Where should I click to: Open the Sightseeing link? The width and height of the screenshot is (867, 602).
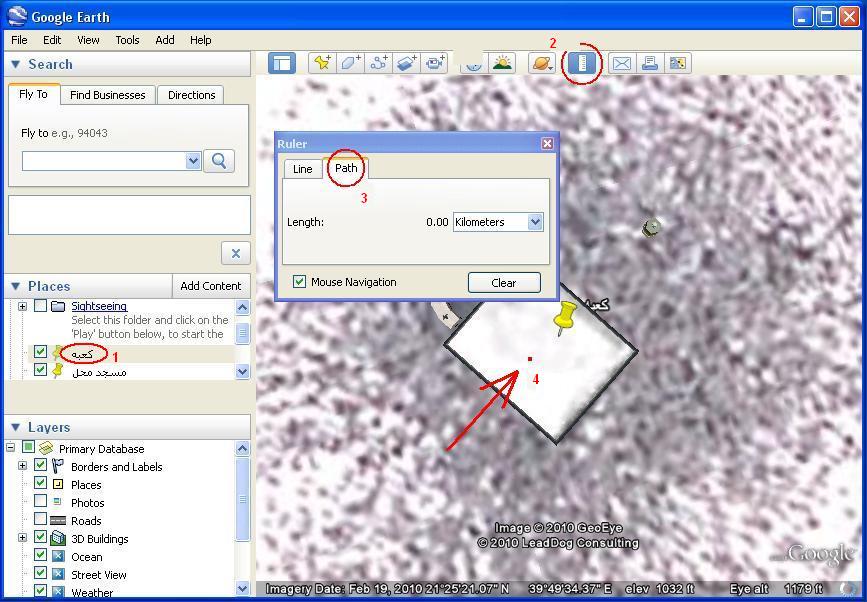[99, 306]
